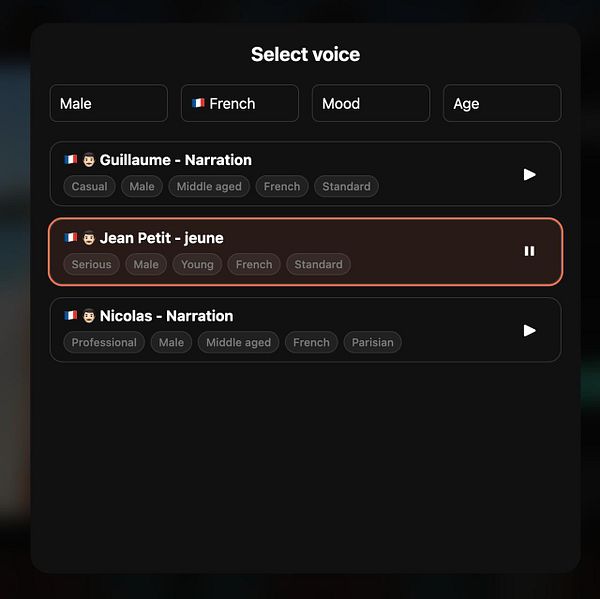Click the Professional tag on Nicolas

(x=104, y=343)
